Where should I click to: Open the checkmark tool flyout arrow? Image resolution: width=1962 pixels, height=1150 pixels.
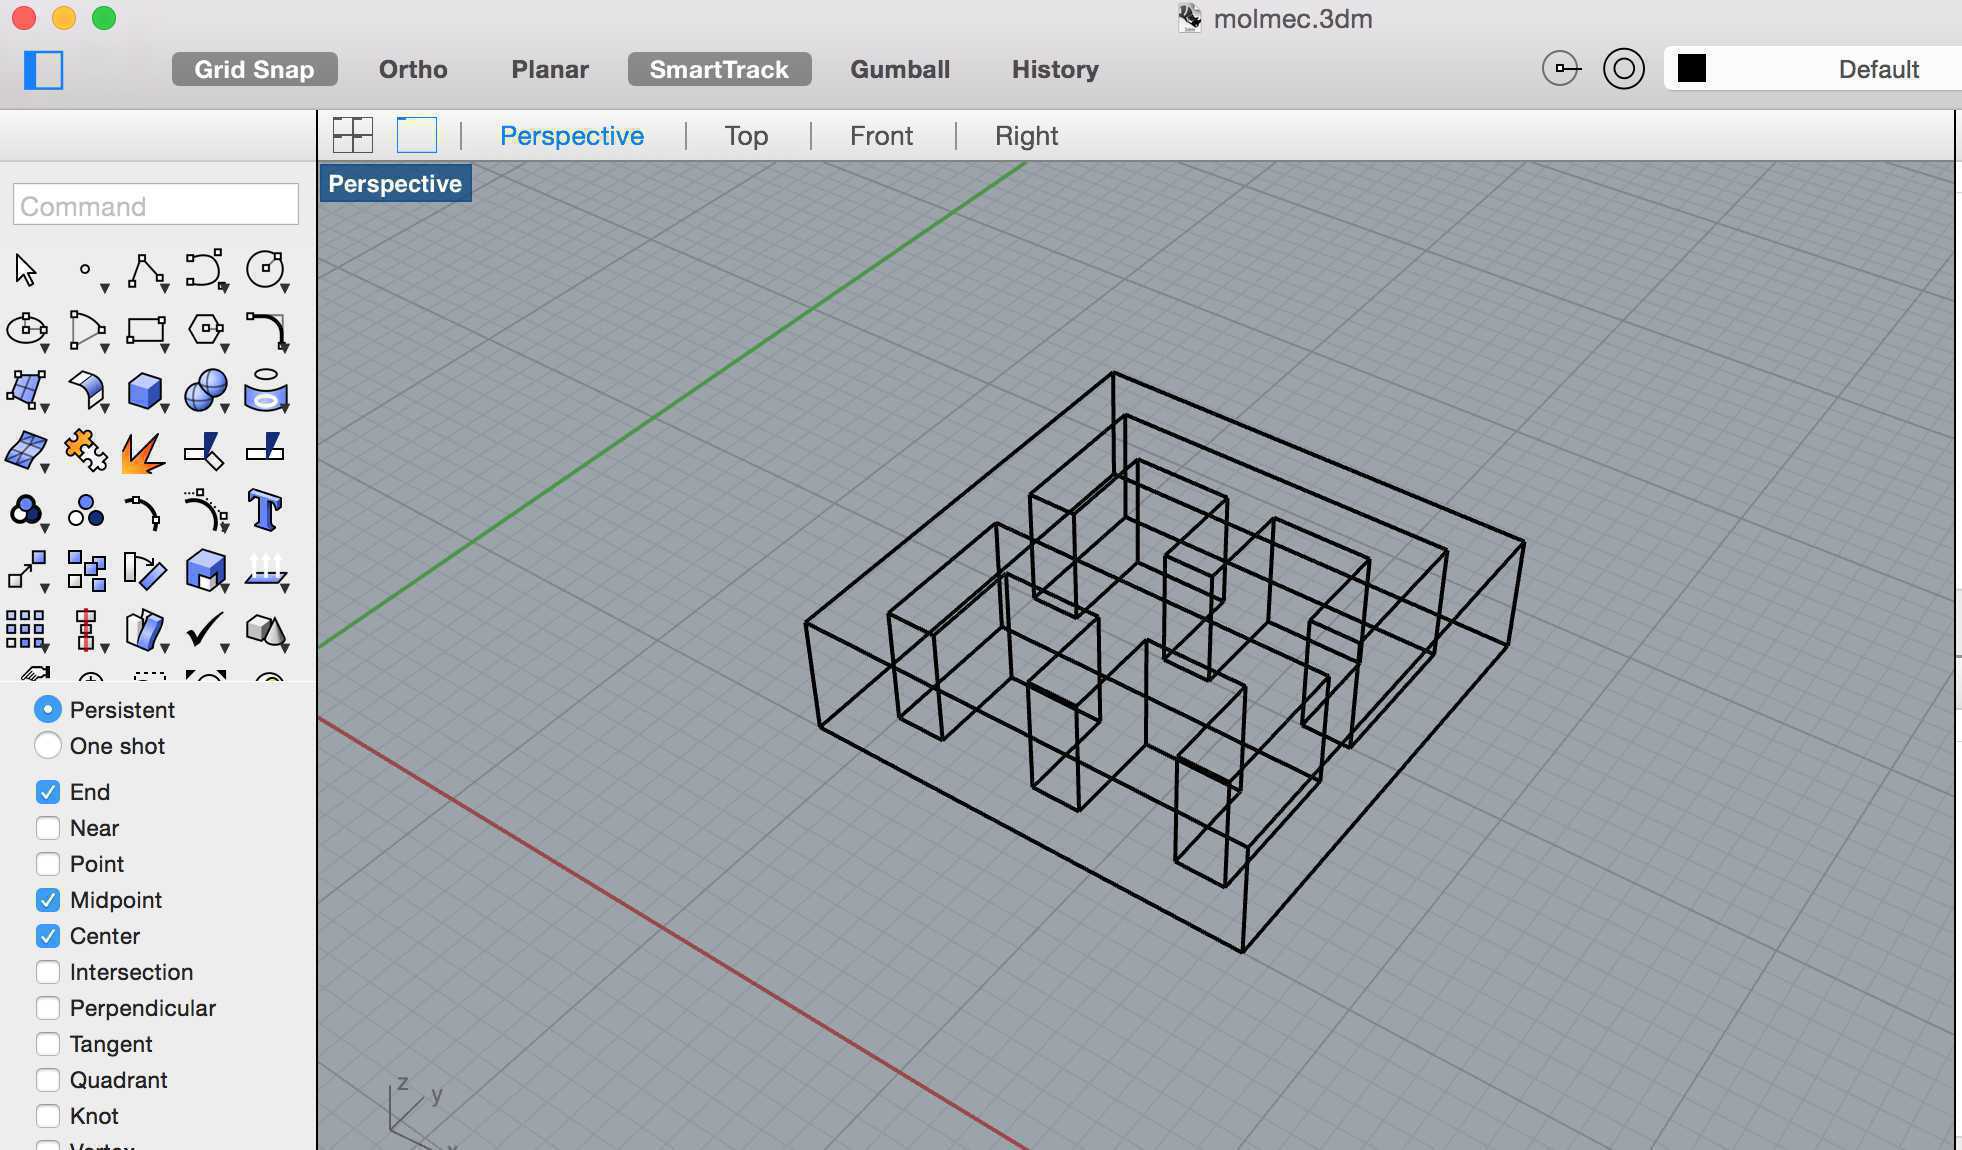224,648
